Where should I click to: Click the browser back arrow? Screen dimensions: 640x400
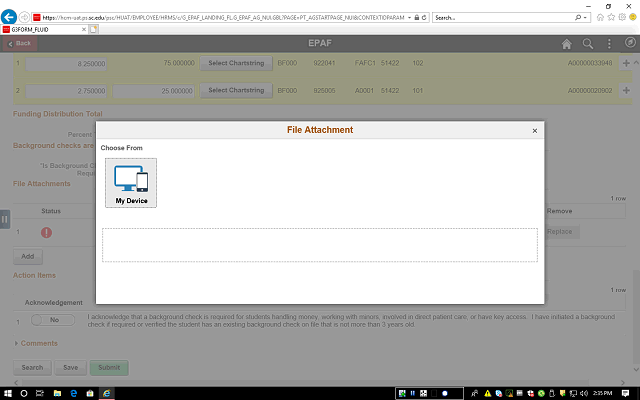9,17
